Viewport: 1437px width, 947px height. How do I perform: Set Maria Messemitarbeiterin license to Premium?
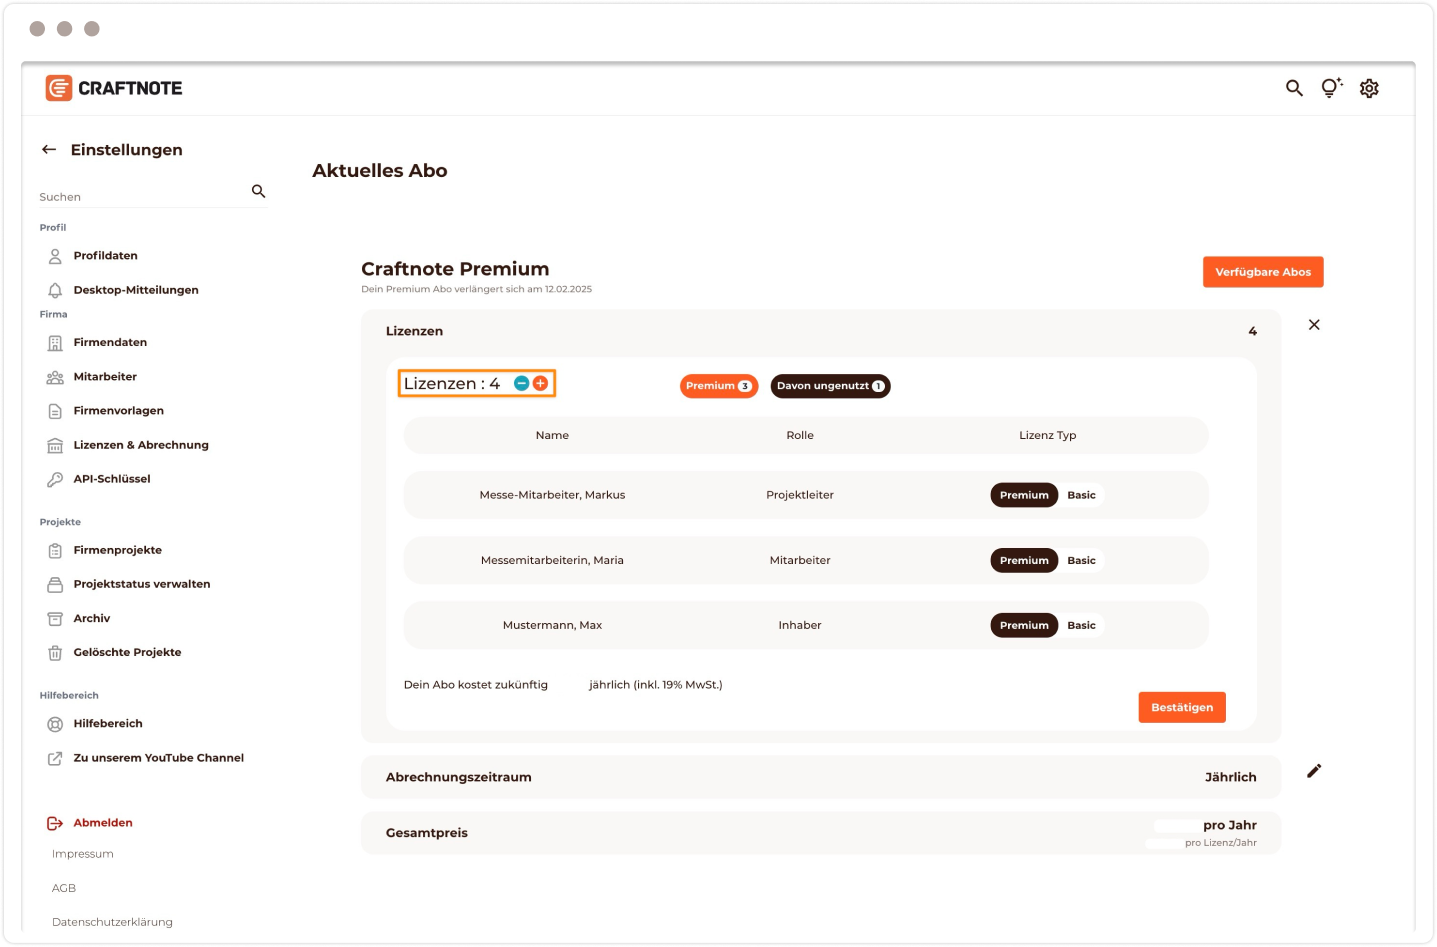(x=1024, y=561)
